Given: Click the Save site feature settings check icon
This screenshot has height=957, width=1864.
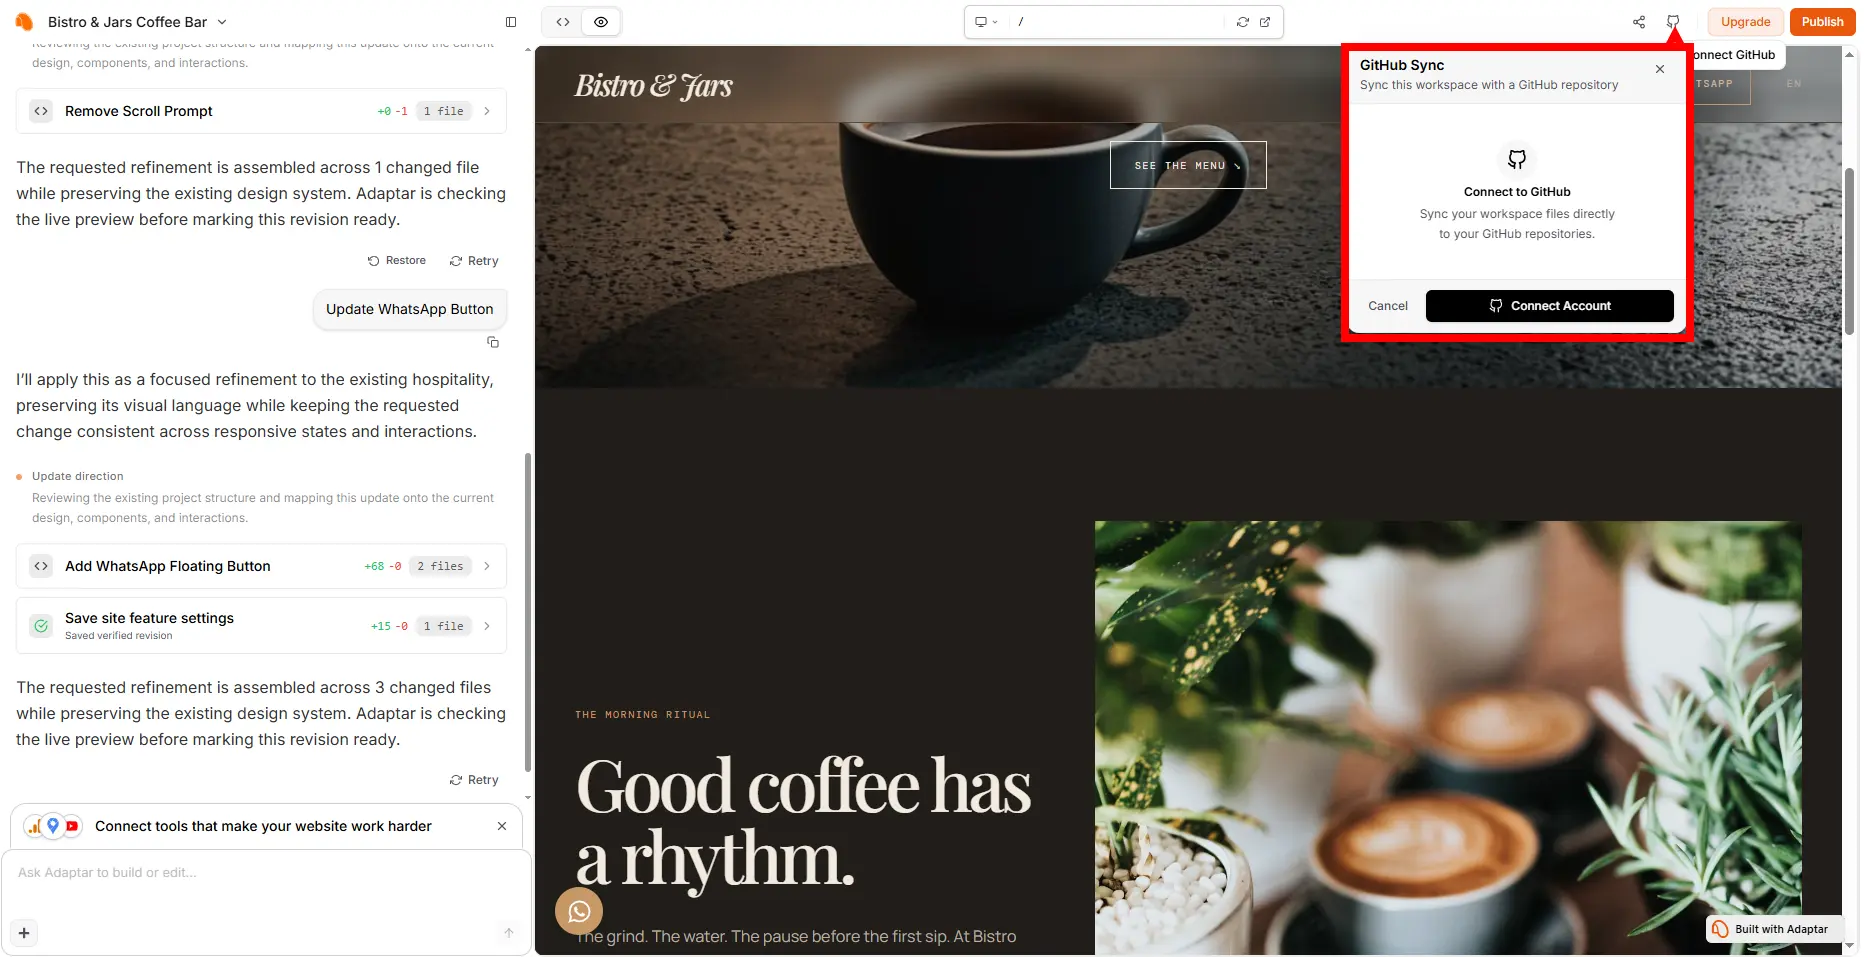Looking at the screenshot, I should [41, 626].
